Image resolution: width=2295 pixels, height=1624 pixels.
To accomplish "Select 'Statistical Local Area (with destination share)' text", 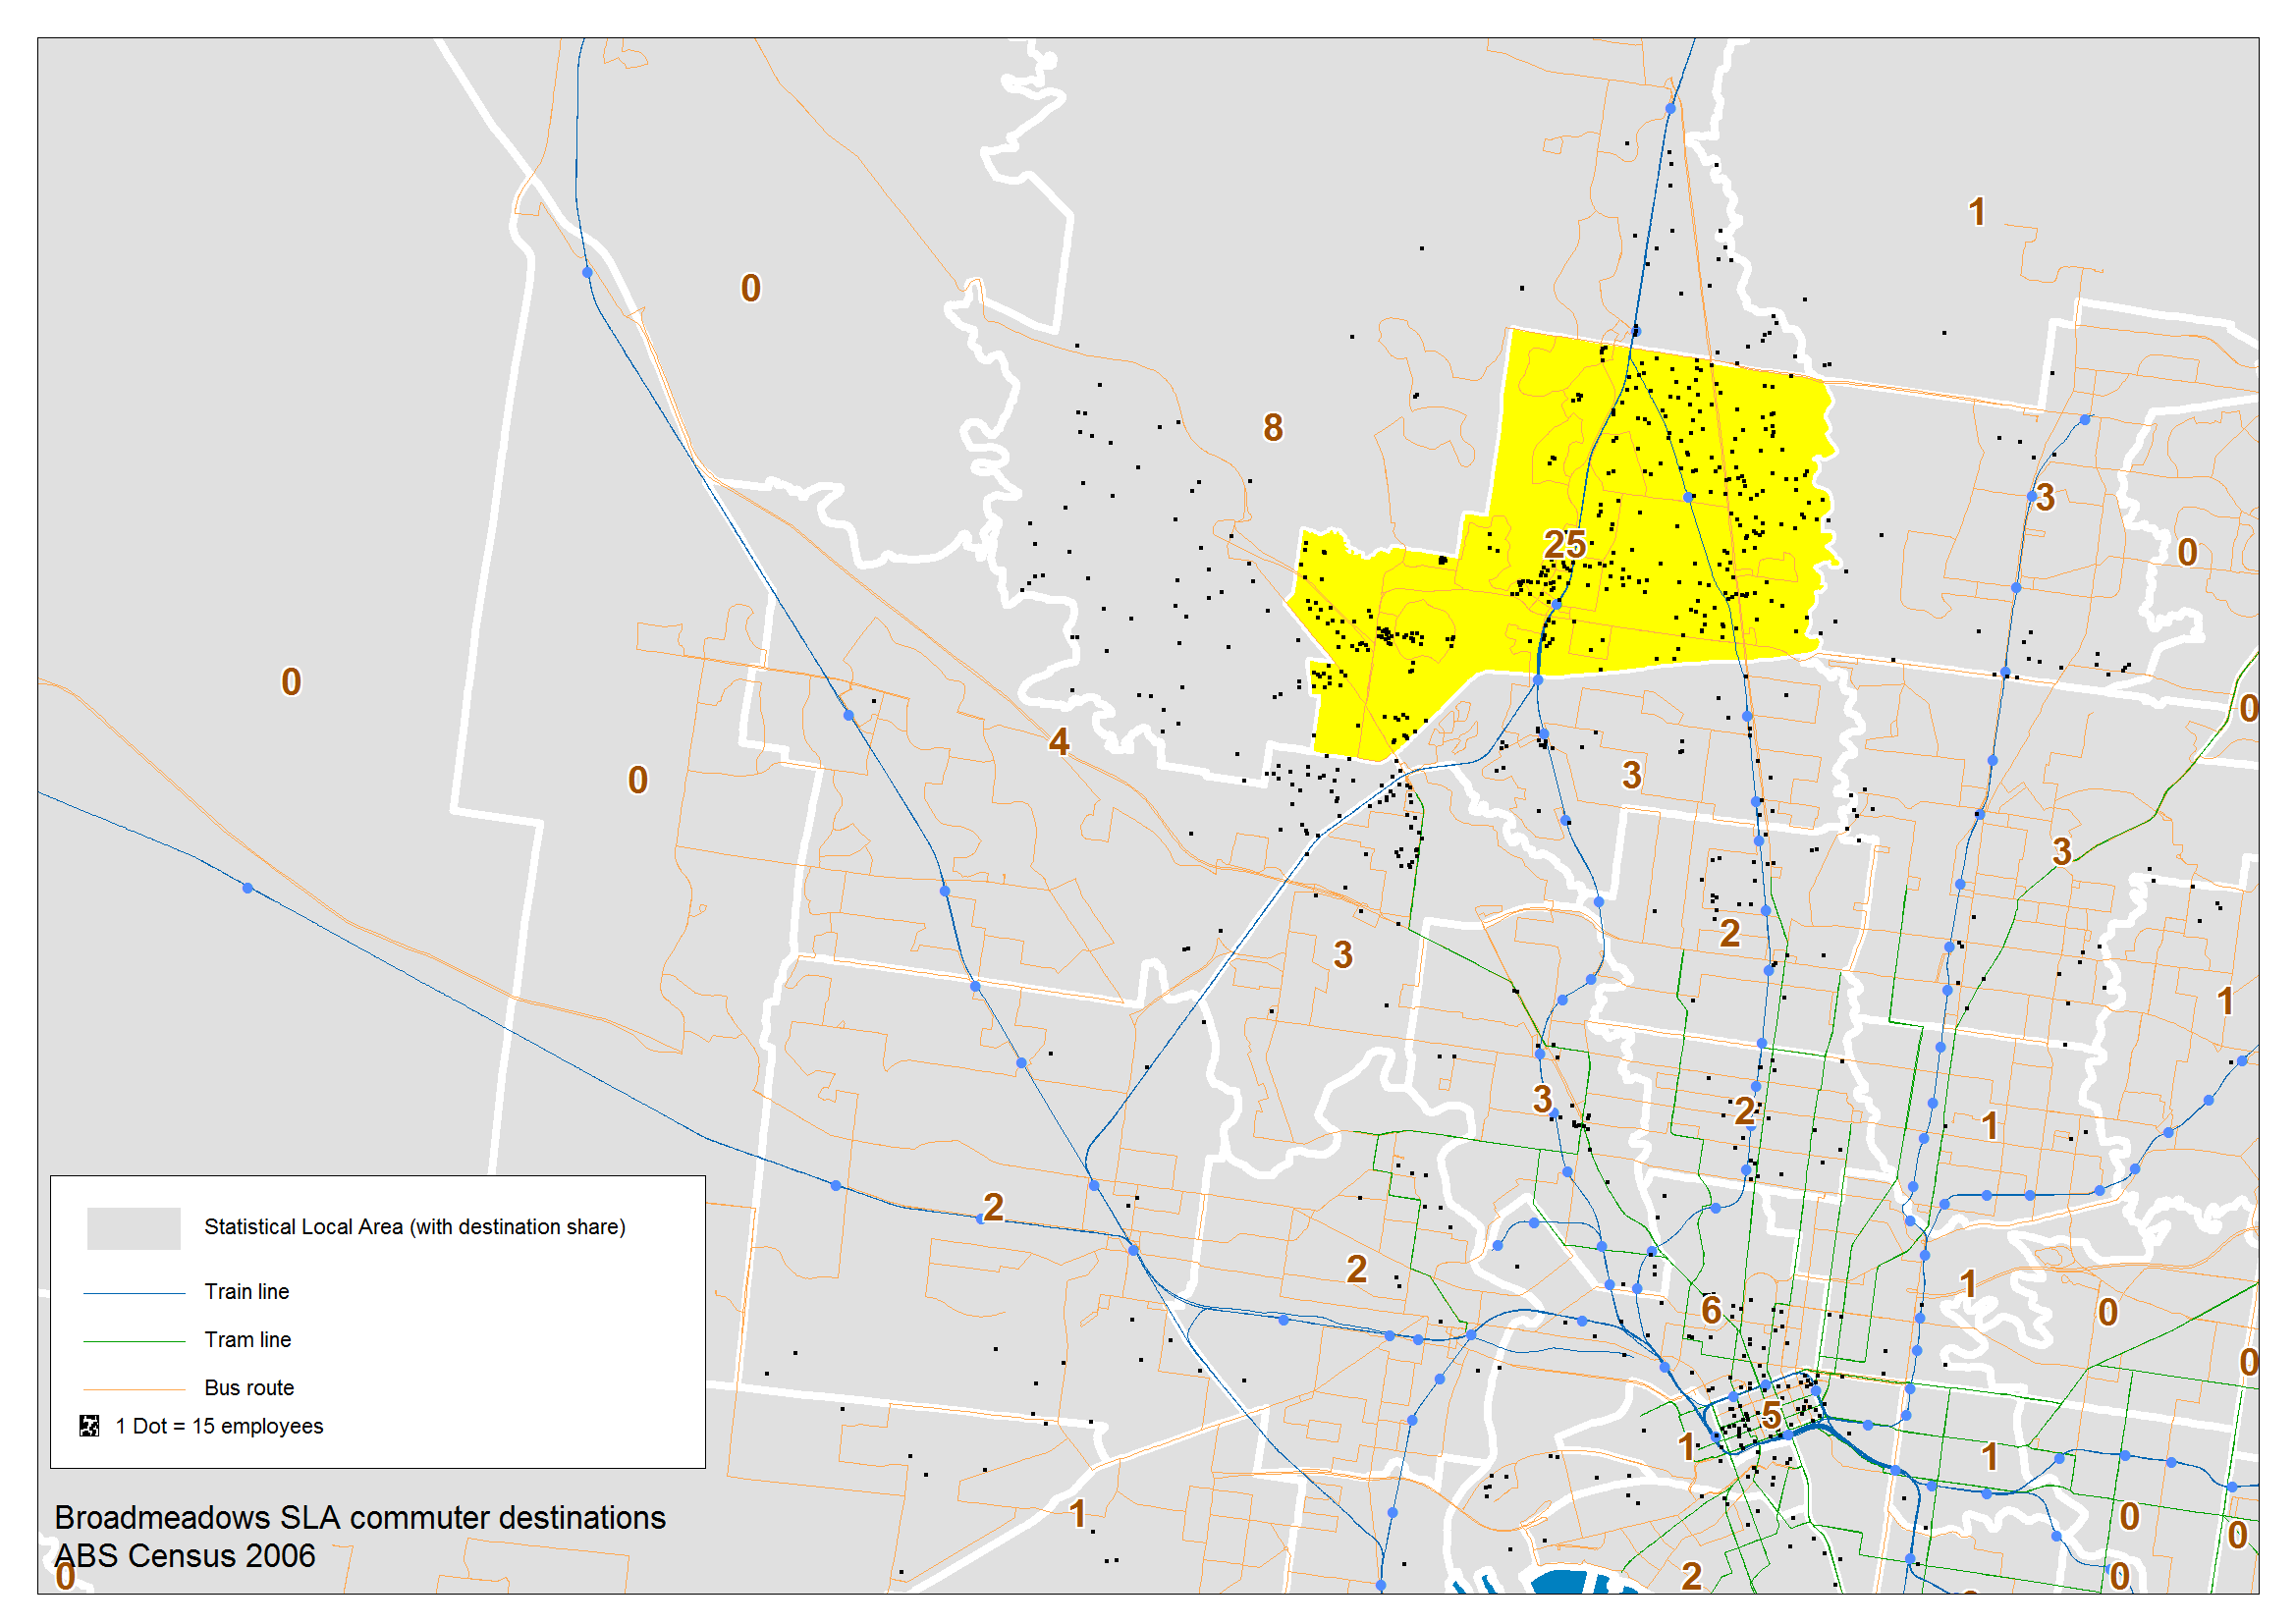I will click(x=414, y=1227).
